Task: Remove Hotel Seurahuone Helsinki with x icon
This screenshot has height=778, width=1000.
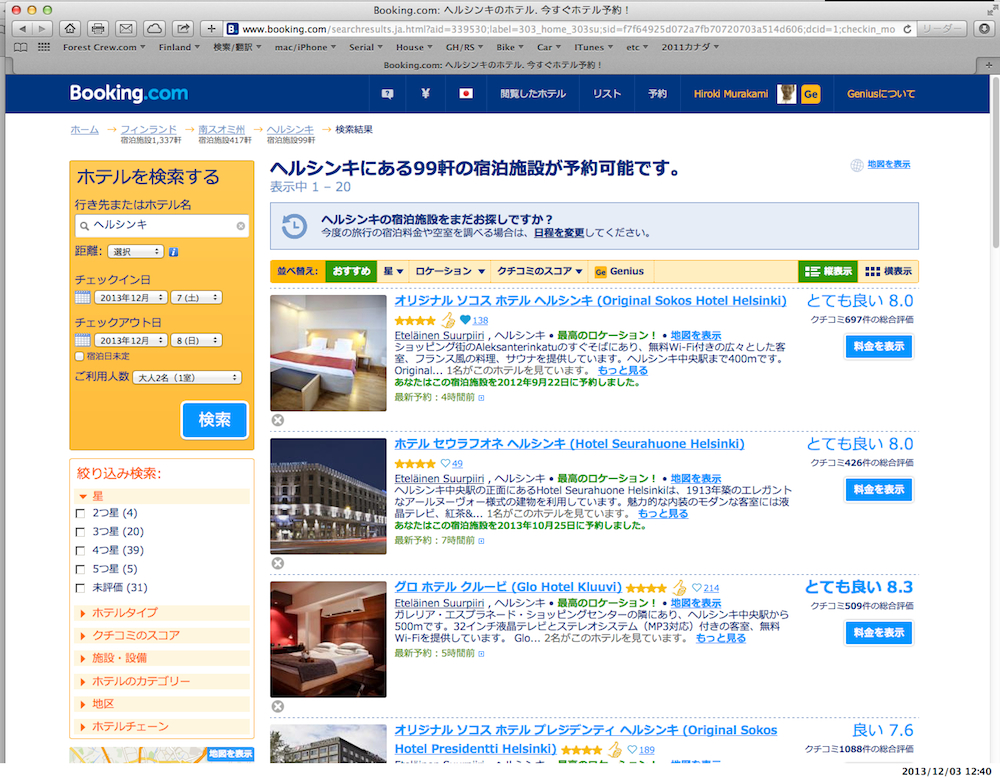Action: point(277,563)
